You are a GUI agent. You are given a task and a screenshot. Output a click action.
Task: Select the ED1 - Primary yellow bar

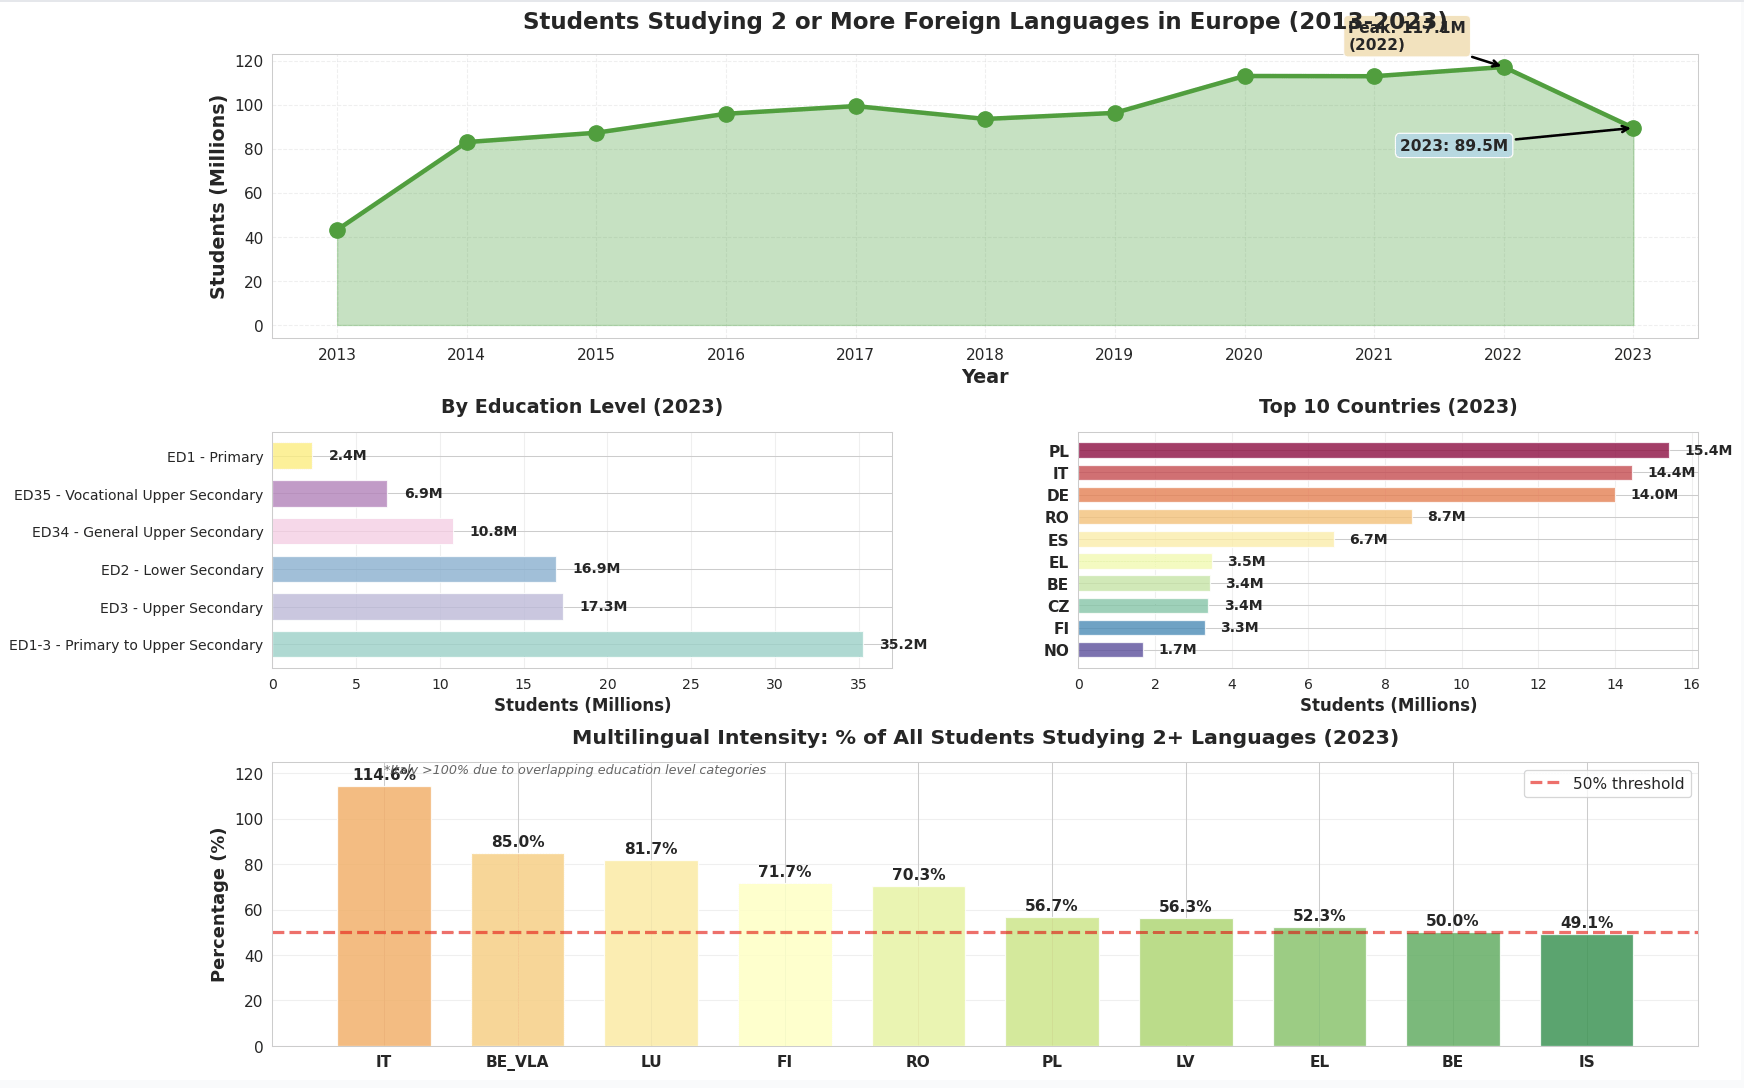(292, 456)
